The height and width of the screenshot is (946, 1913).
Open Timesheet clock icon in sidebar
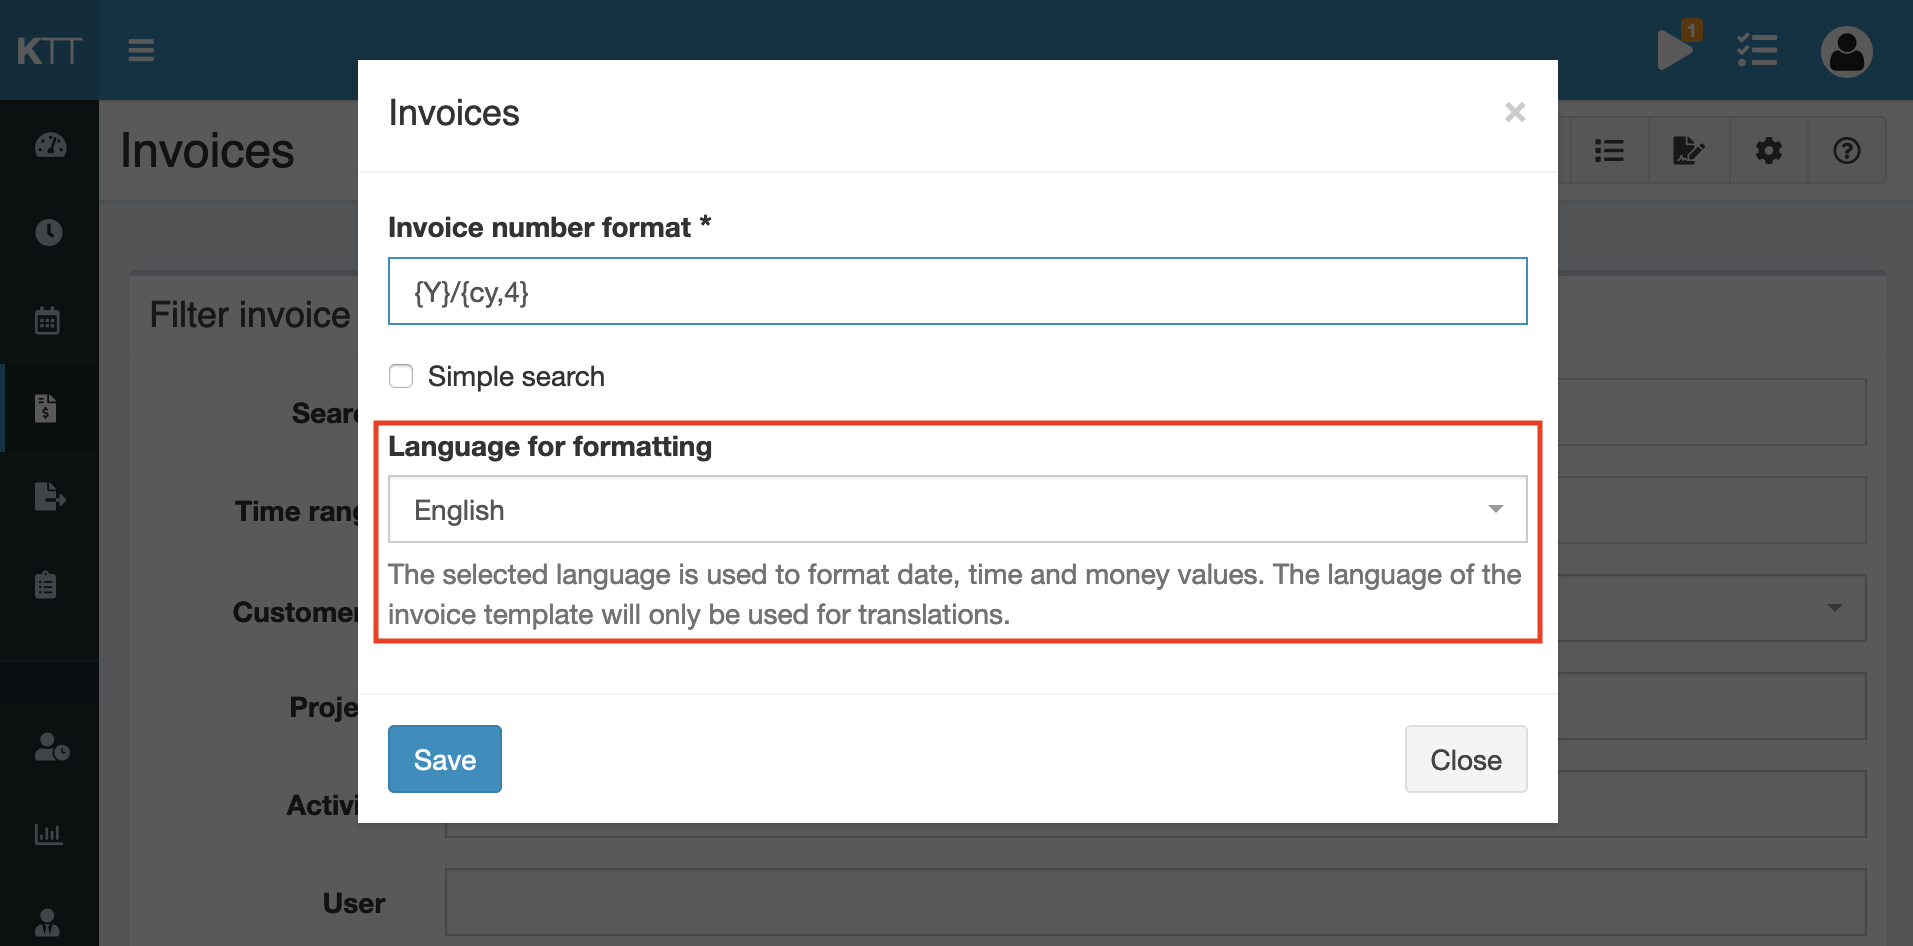[49, 232]
